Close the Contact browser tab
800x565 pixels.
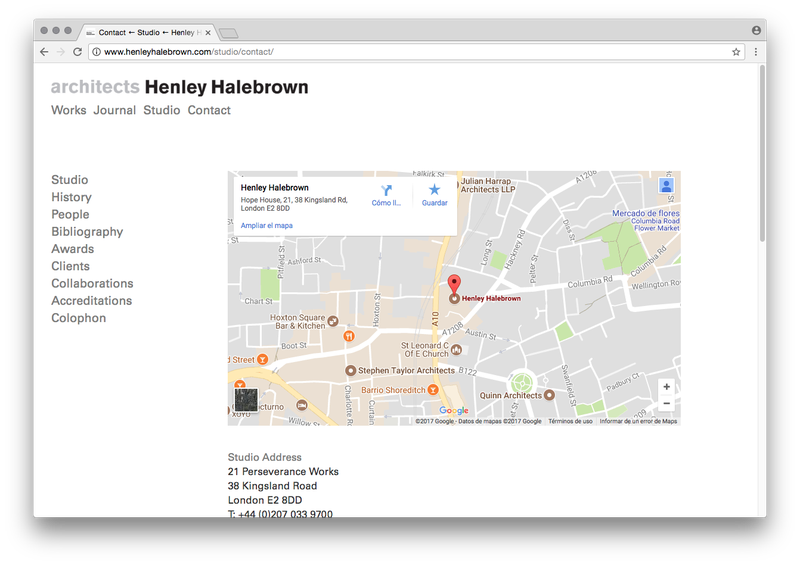pos(208,33)
